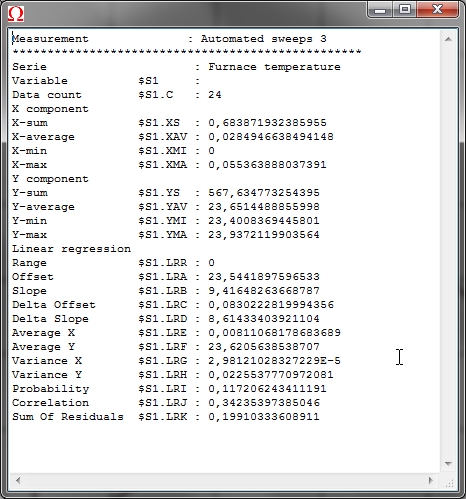Viewport: 466px width, 499px height.
Task: Click the horizontal scrollbar left arrow
Action: [18, 480]
